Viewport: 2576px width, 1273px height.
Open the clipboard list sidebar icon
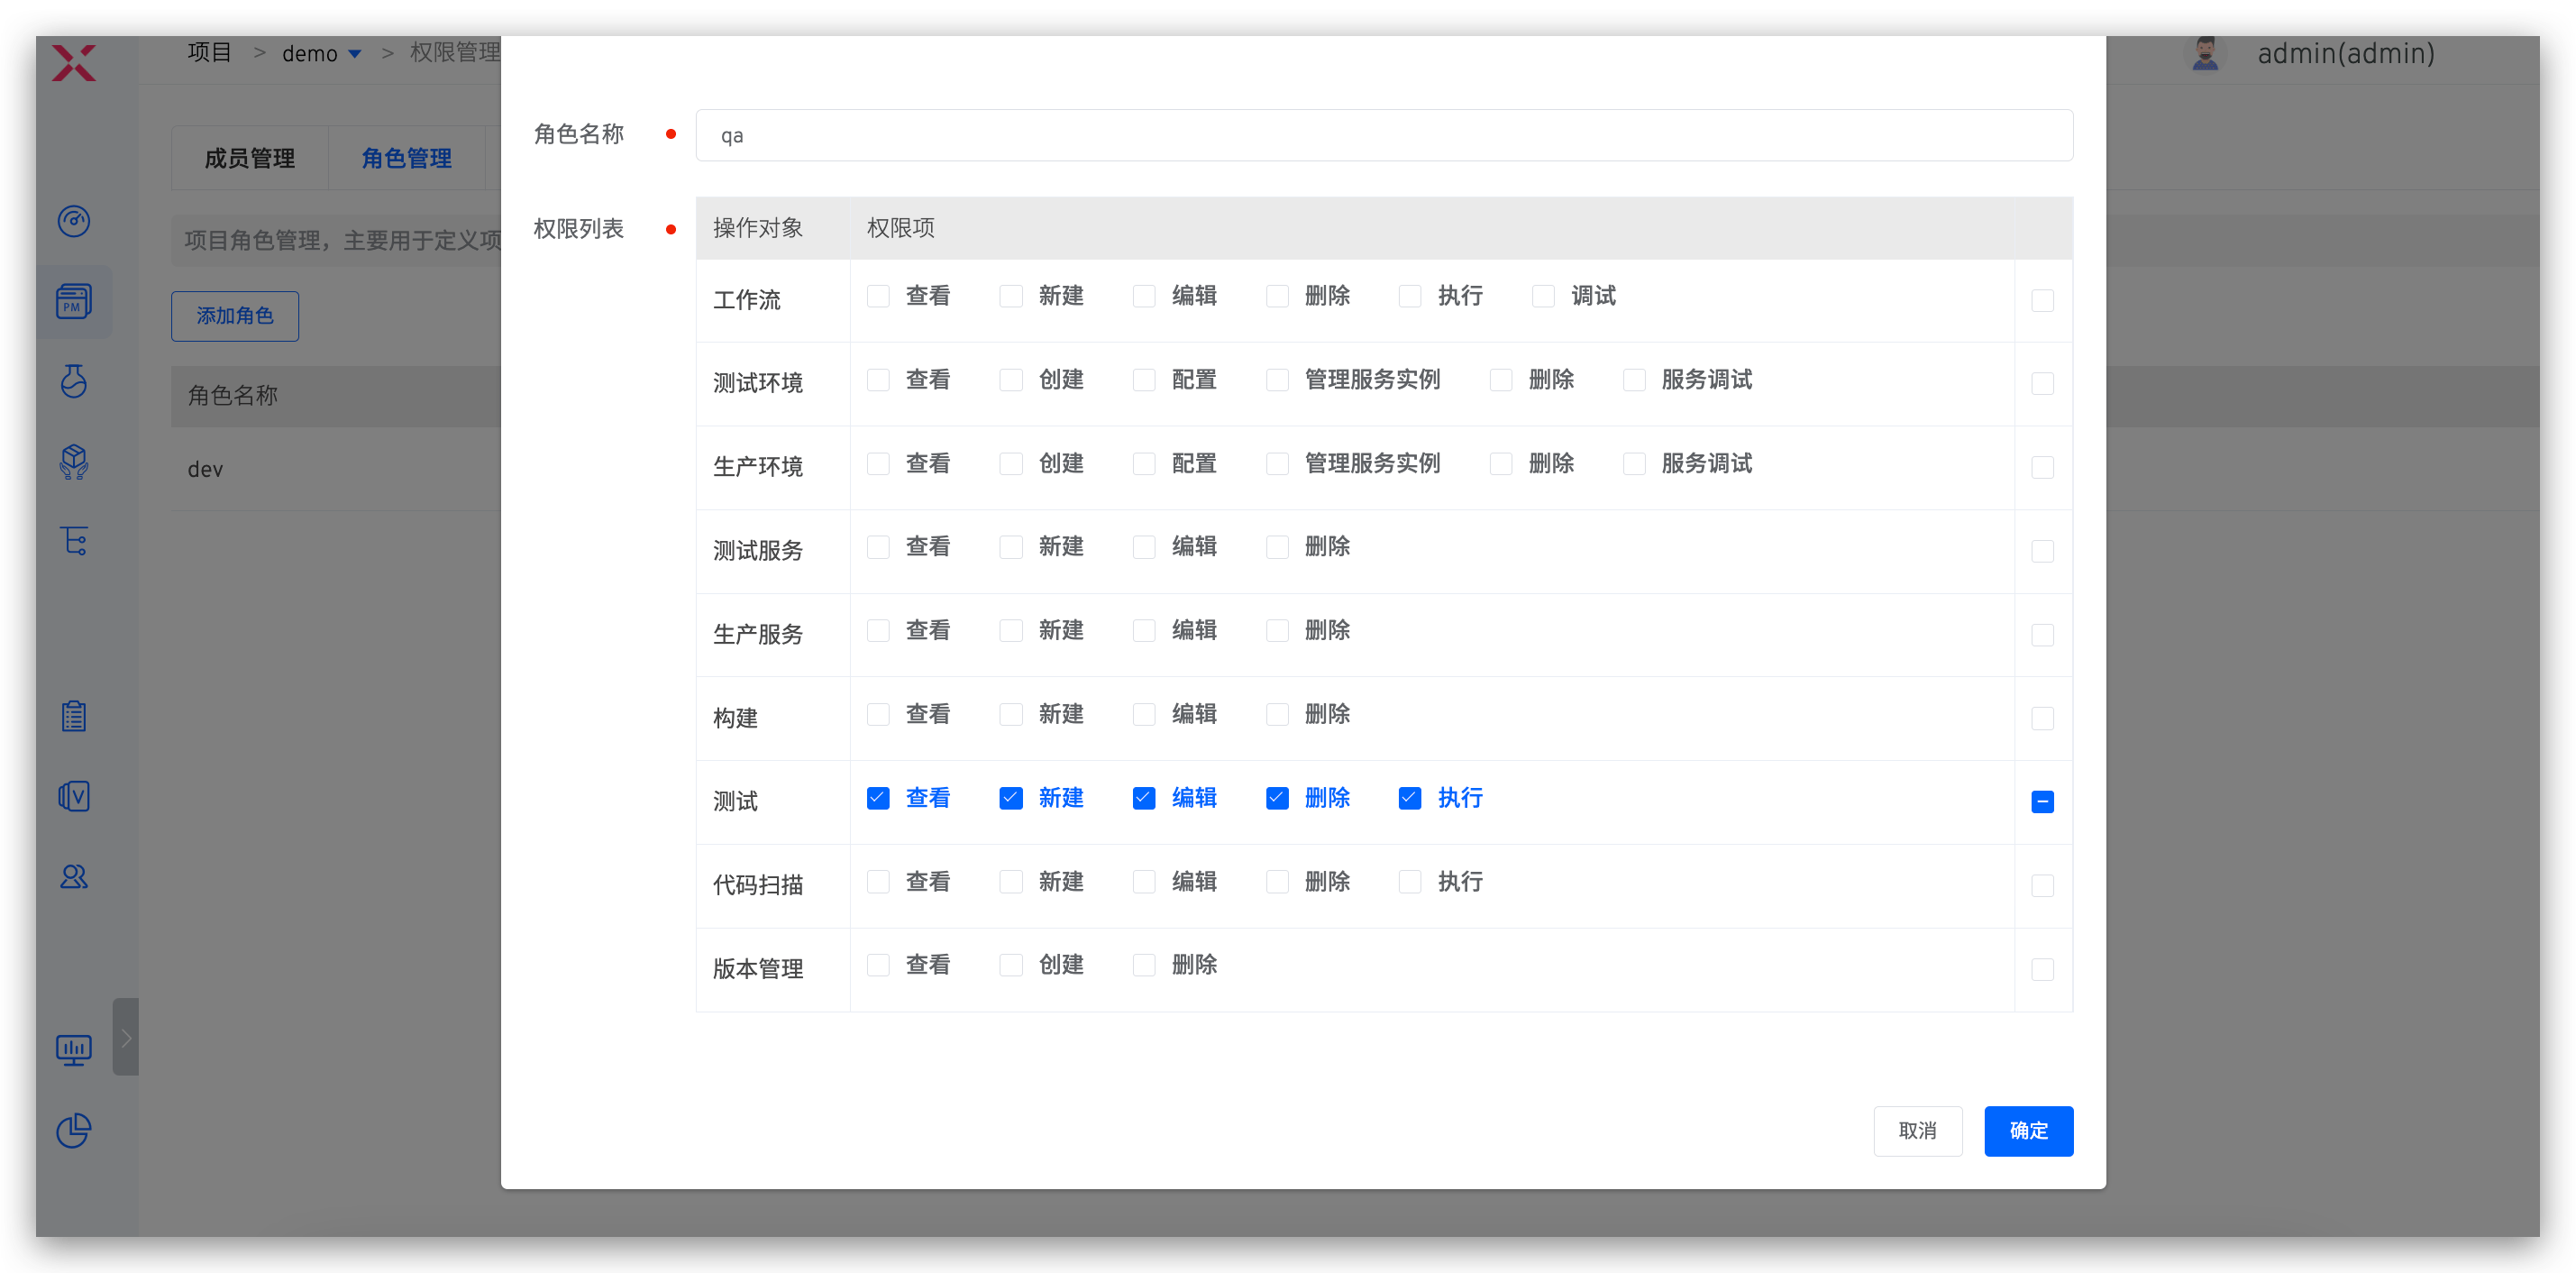tap(74, 716)
